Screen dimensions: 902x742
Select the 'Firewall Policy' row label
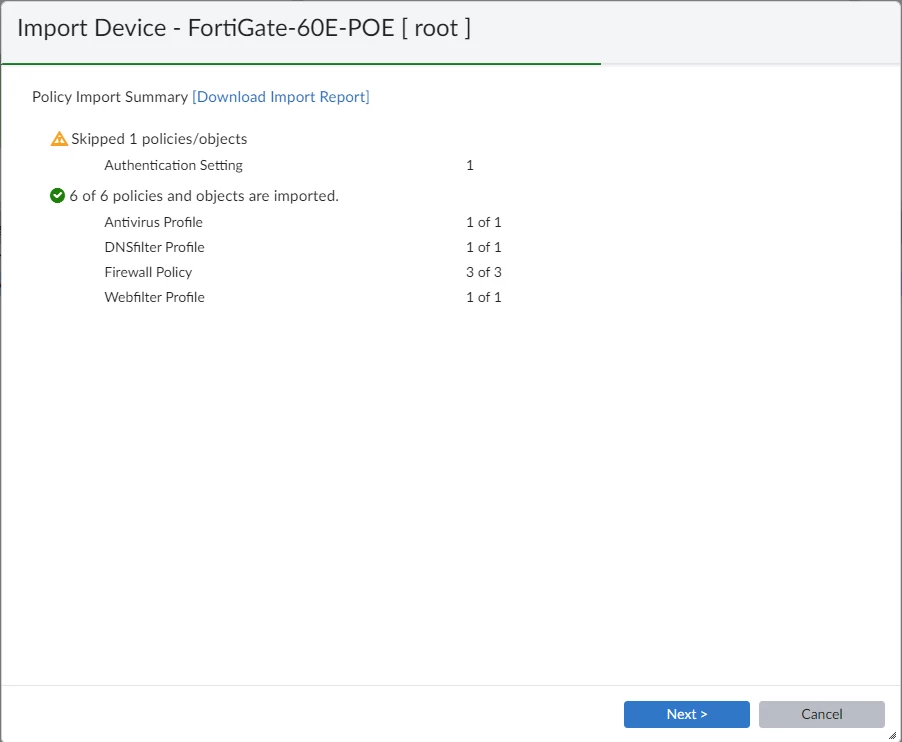(x=148, y=272)
